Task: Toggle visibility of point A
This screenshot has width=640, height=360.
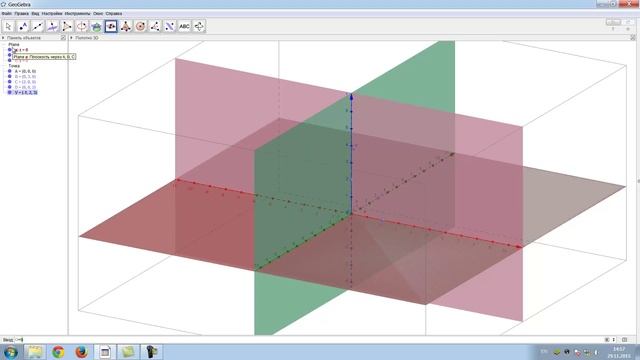Action: [x=9, y=71]
